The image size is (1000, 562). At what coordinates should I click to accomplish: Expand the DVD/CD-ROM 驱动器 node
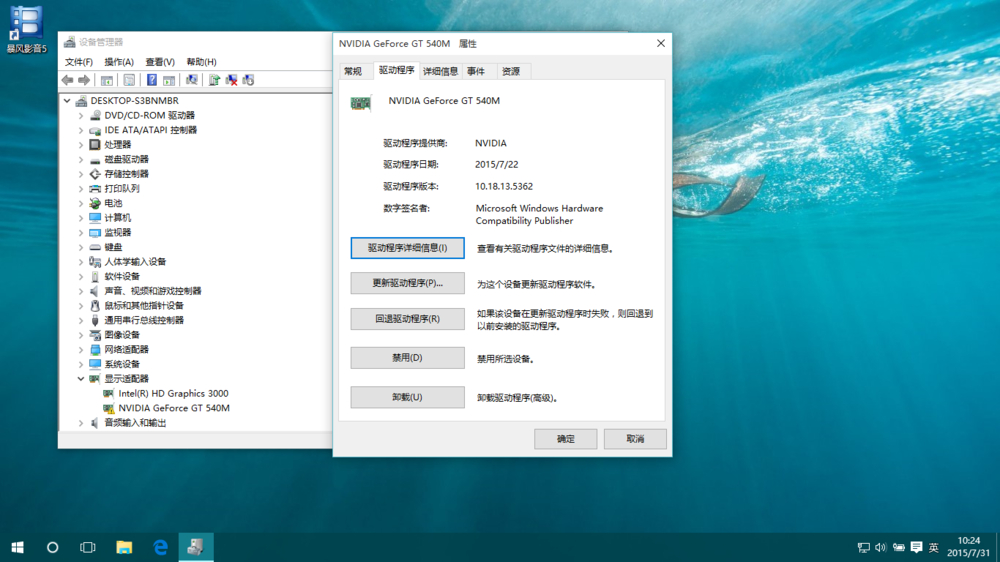(81, 115)
